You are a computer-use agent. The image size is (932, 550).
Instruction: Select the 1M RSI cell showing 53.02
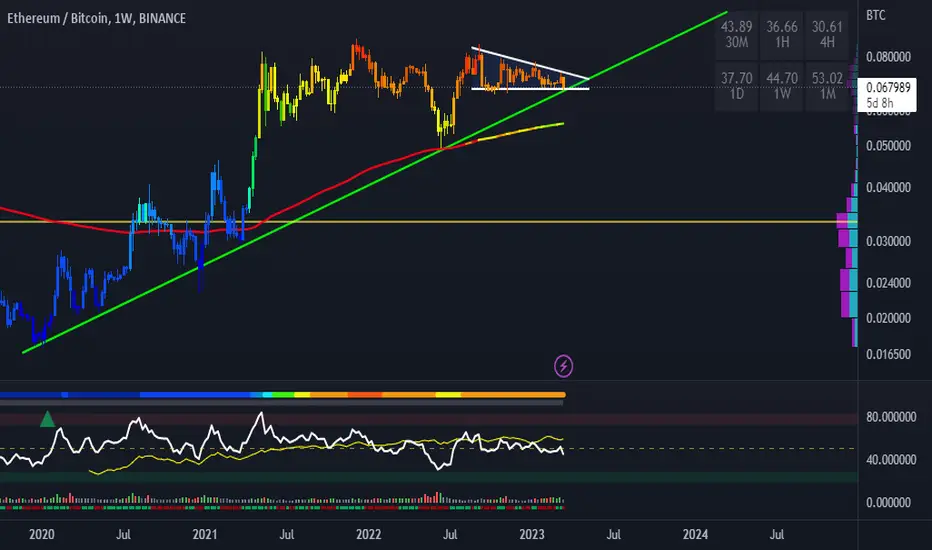pos(827,86)
